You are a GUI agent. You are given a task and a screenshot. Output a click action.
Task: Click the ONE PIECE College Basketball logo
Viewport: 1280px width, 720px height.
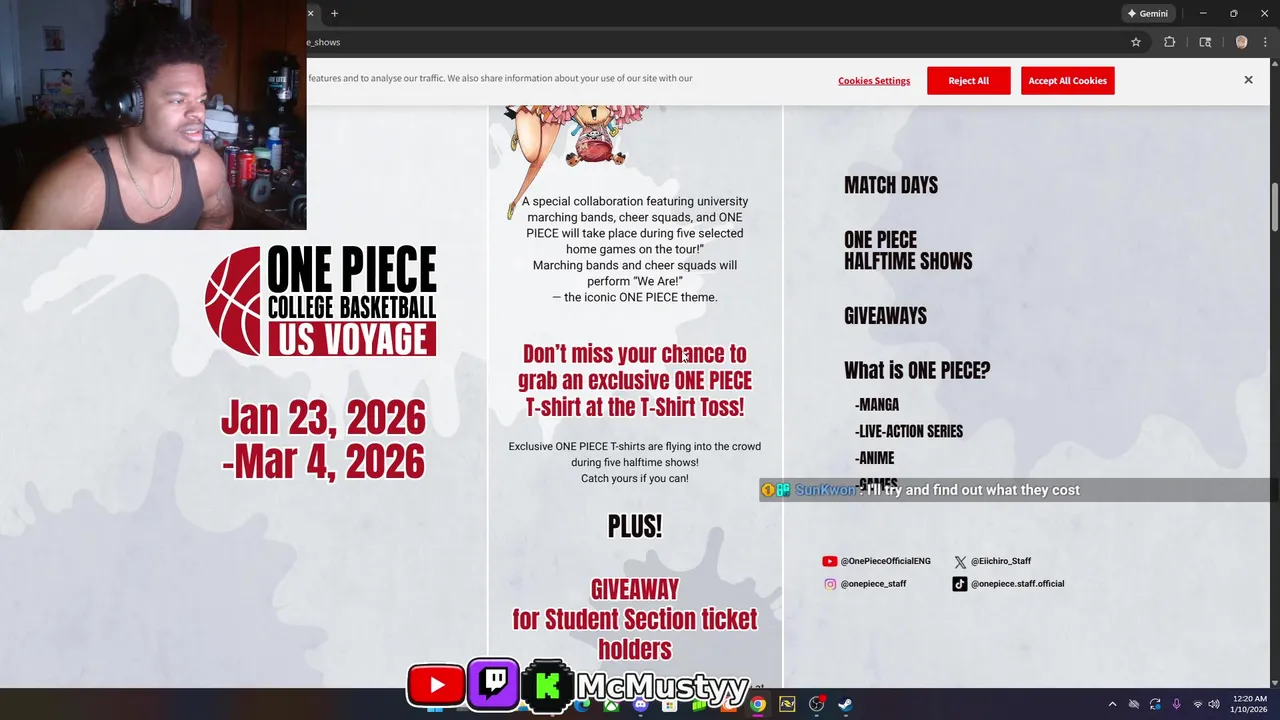coord(321,300)
